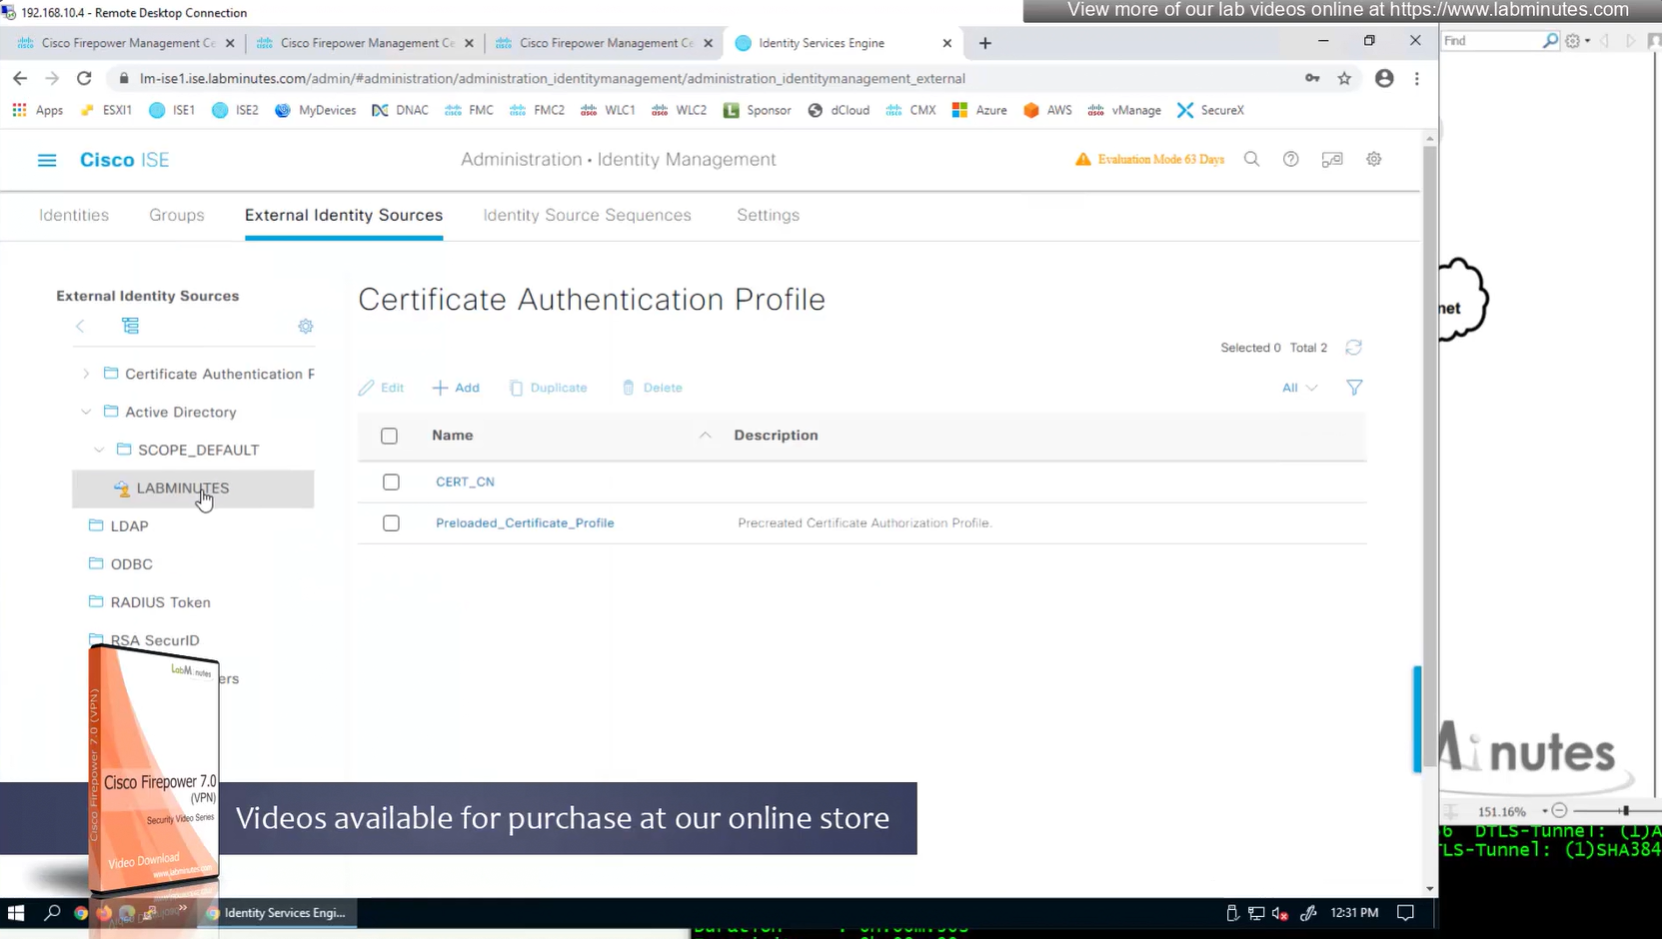
Task: Click the filter funnel icon
Action: pos(1354,388)
